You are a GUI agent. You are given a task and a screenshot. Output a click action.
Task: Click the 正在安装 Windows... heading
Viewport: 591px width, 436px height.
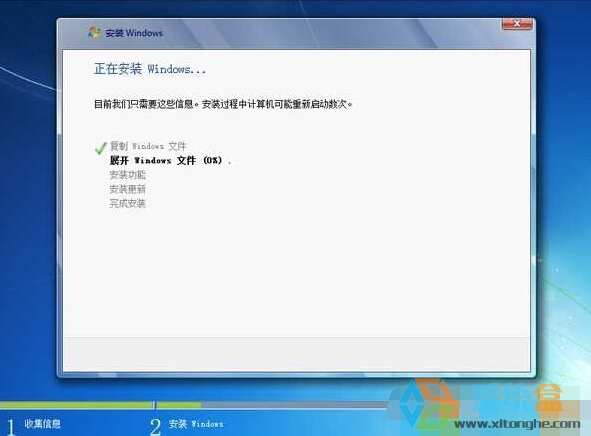(x=150, y=69)
